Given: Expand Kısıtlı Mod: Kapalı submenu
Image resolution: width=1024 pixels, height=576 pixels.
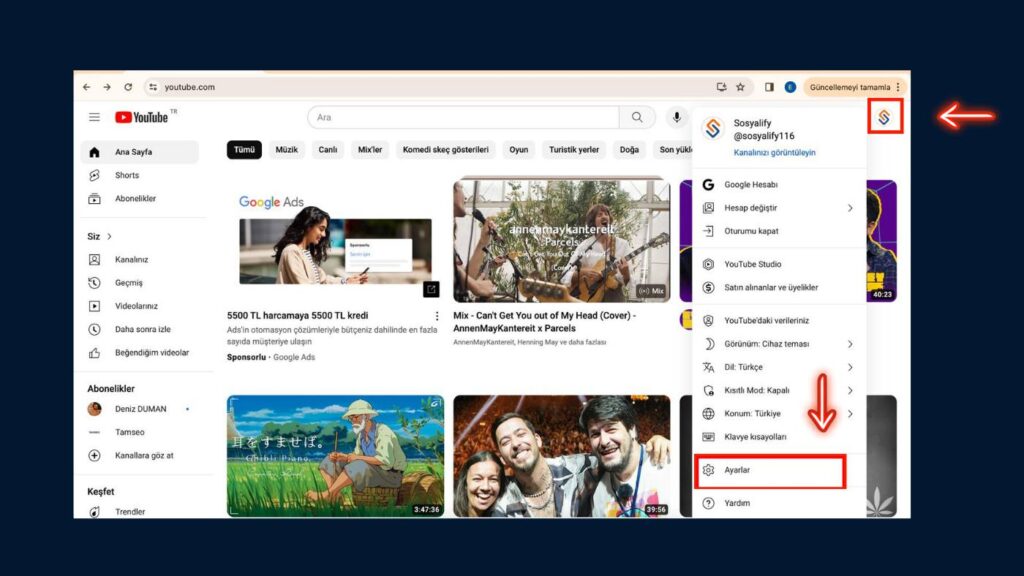Looking at the screenshot, I should 779,391.
